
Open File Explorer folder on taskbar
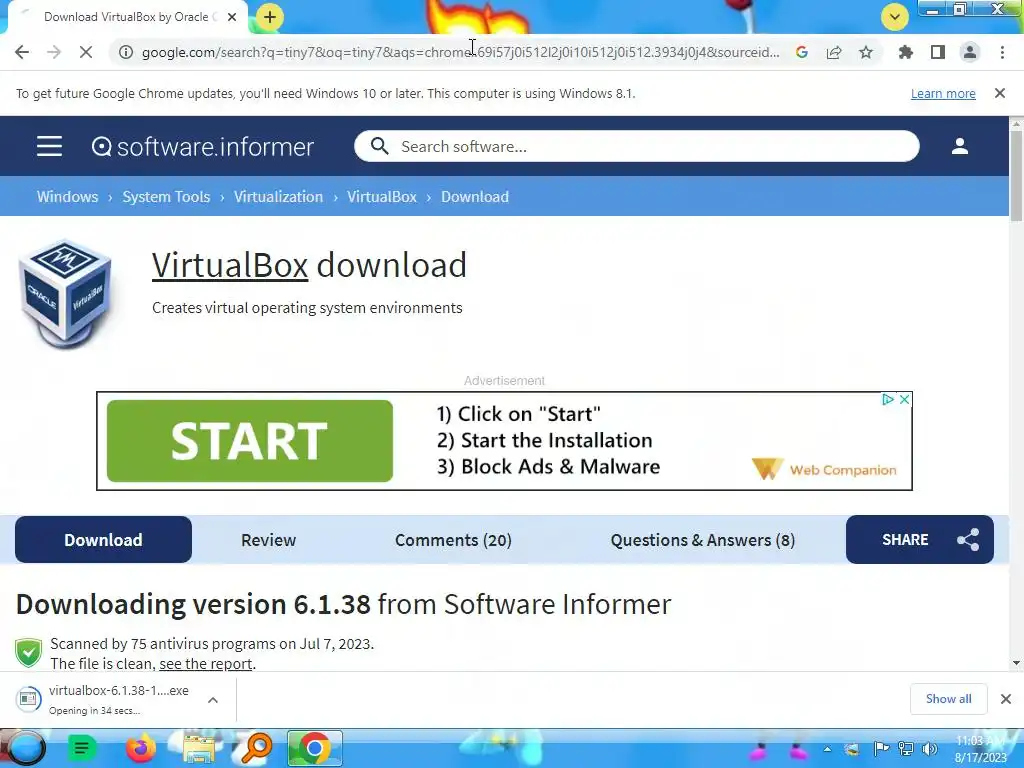199,749
